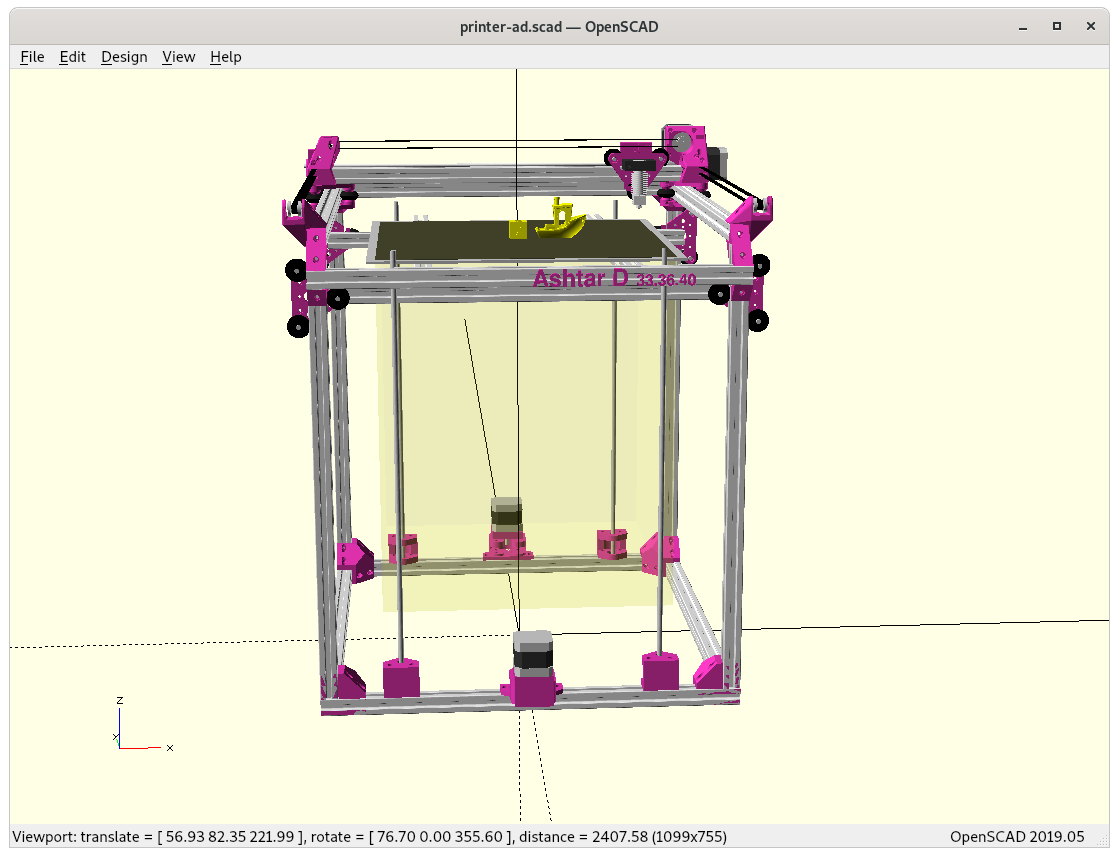Open the Design menu

pos(124,57)
